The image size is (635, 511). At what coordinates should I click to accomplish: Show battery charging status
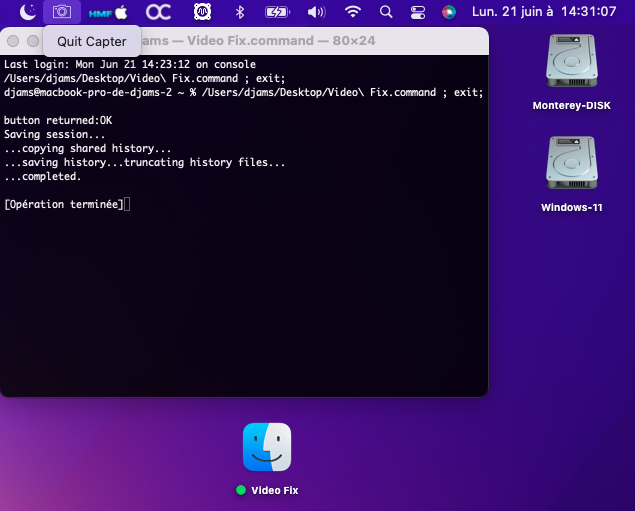277,12
